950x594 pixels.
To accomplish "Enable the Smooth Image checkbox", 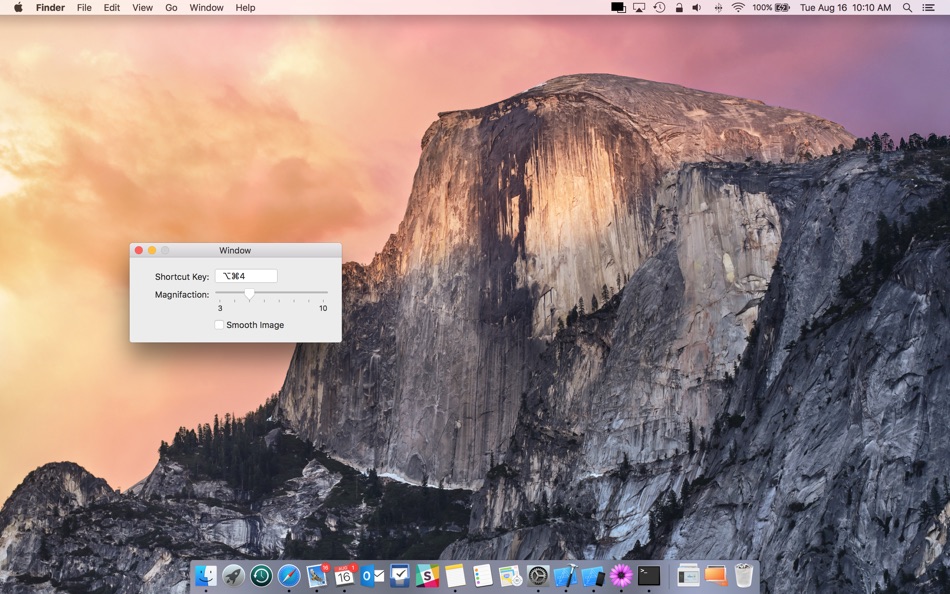I will click(x=219, y=325).
